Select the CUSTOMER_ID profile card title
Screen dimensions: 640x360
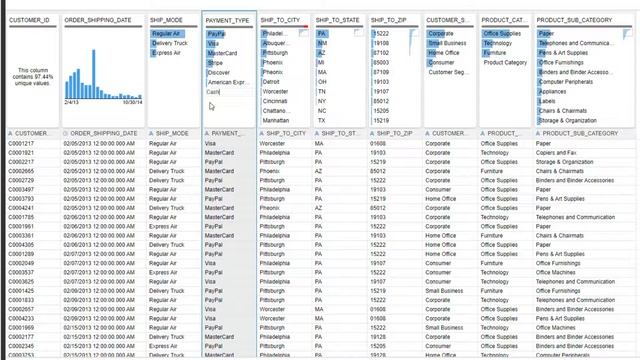29,20
